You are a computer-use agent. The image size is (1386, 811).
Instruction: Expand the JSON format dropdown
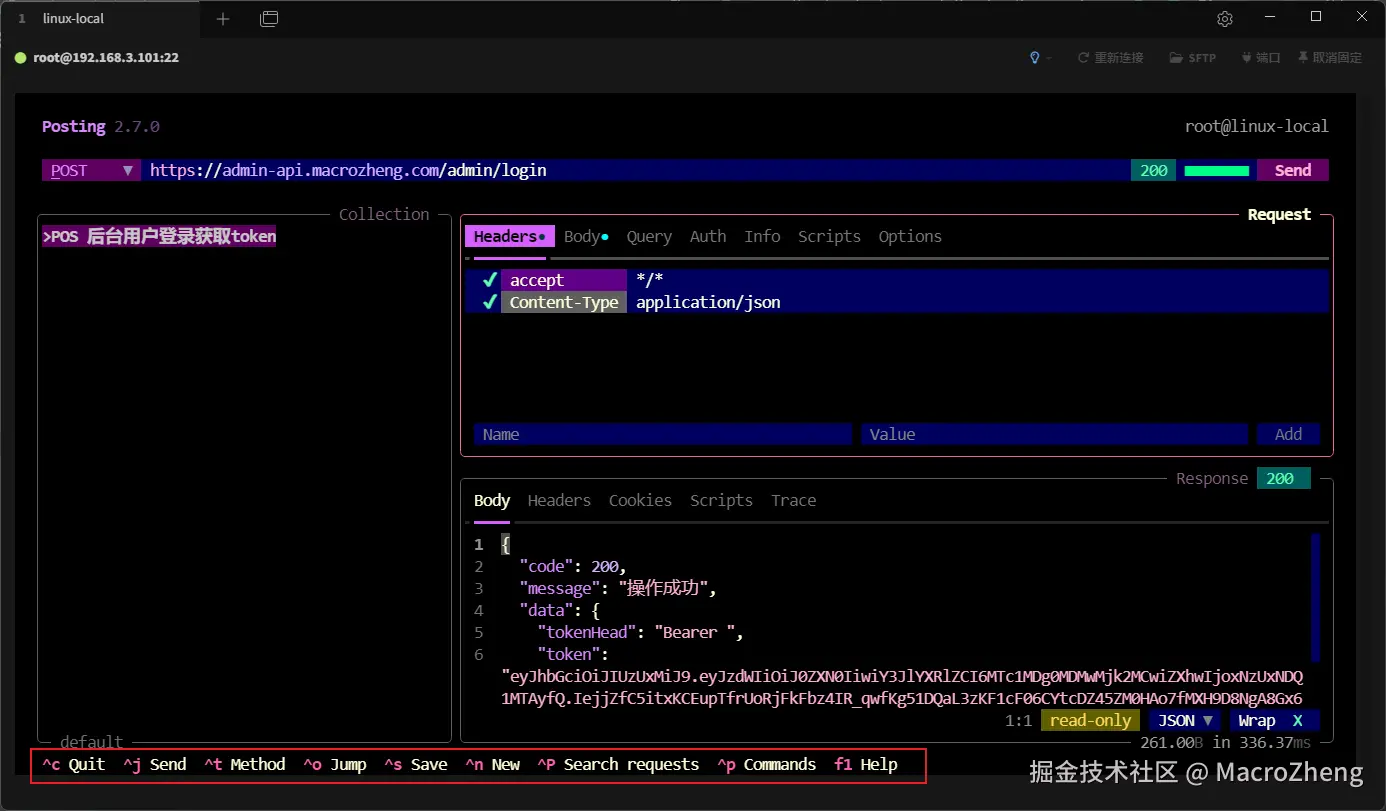tap(1185, 720)
